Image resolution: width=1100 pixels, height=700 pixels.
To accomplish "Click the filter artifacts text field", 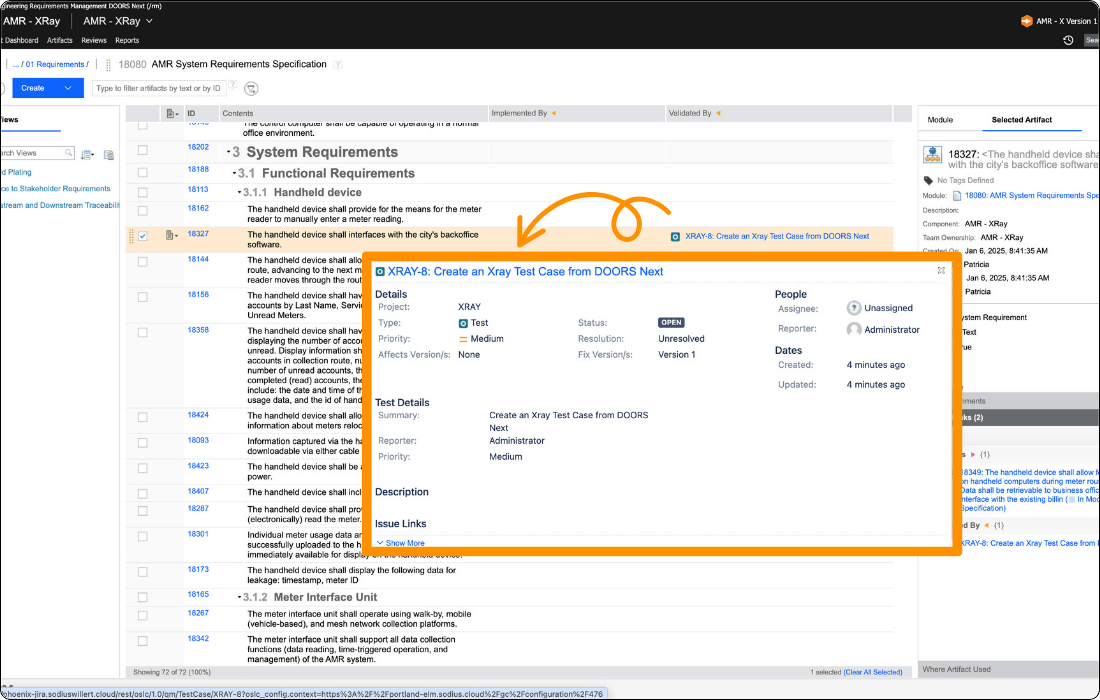I will [160, 88].
